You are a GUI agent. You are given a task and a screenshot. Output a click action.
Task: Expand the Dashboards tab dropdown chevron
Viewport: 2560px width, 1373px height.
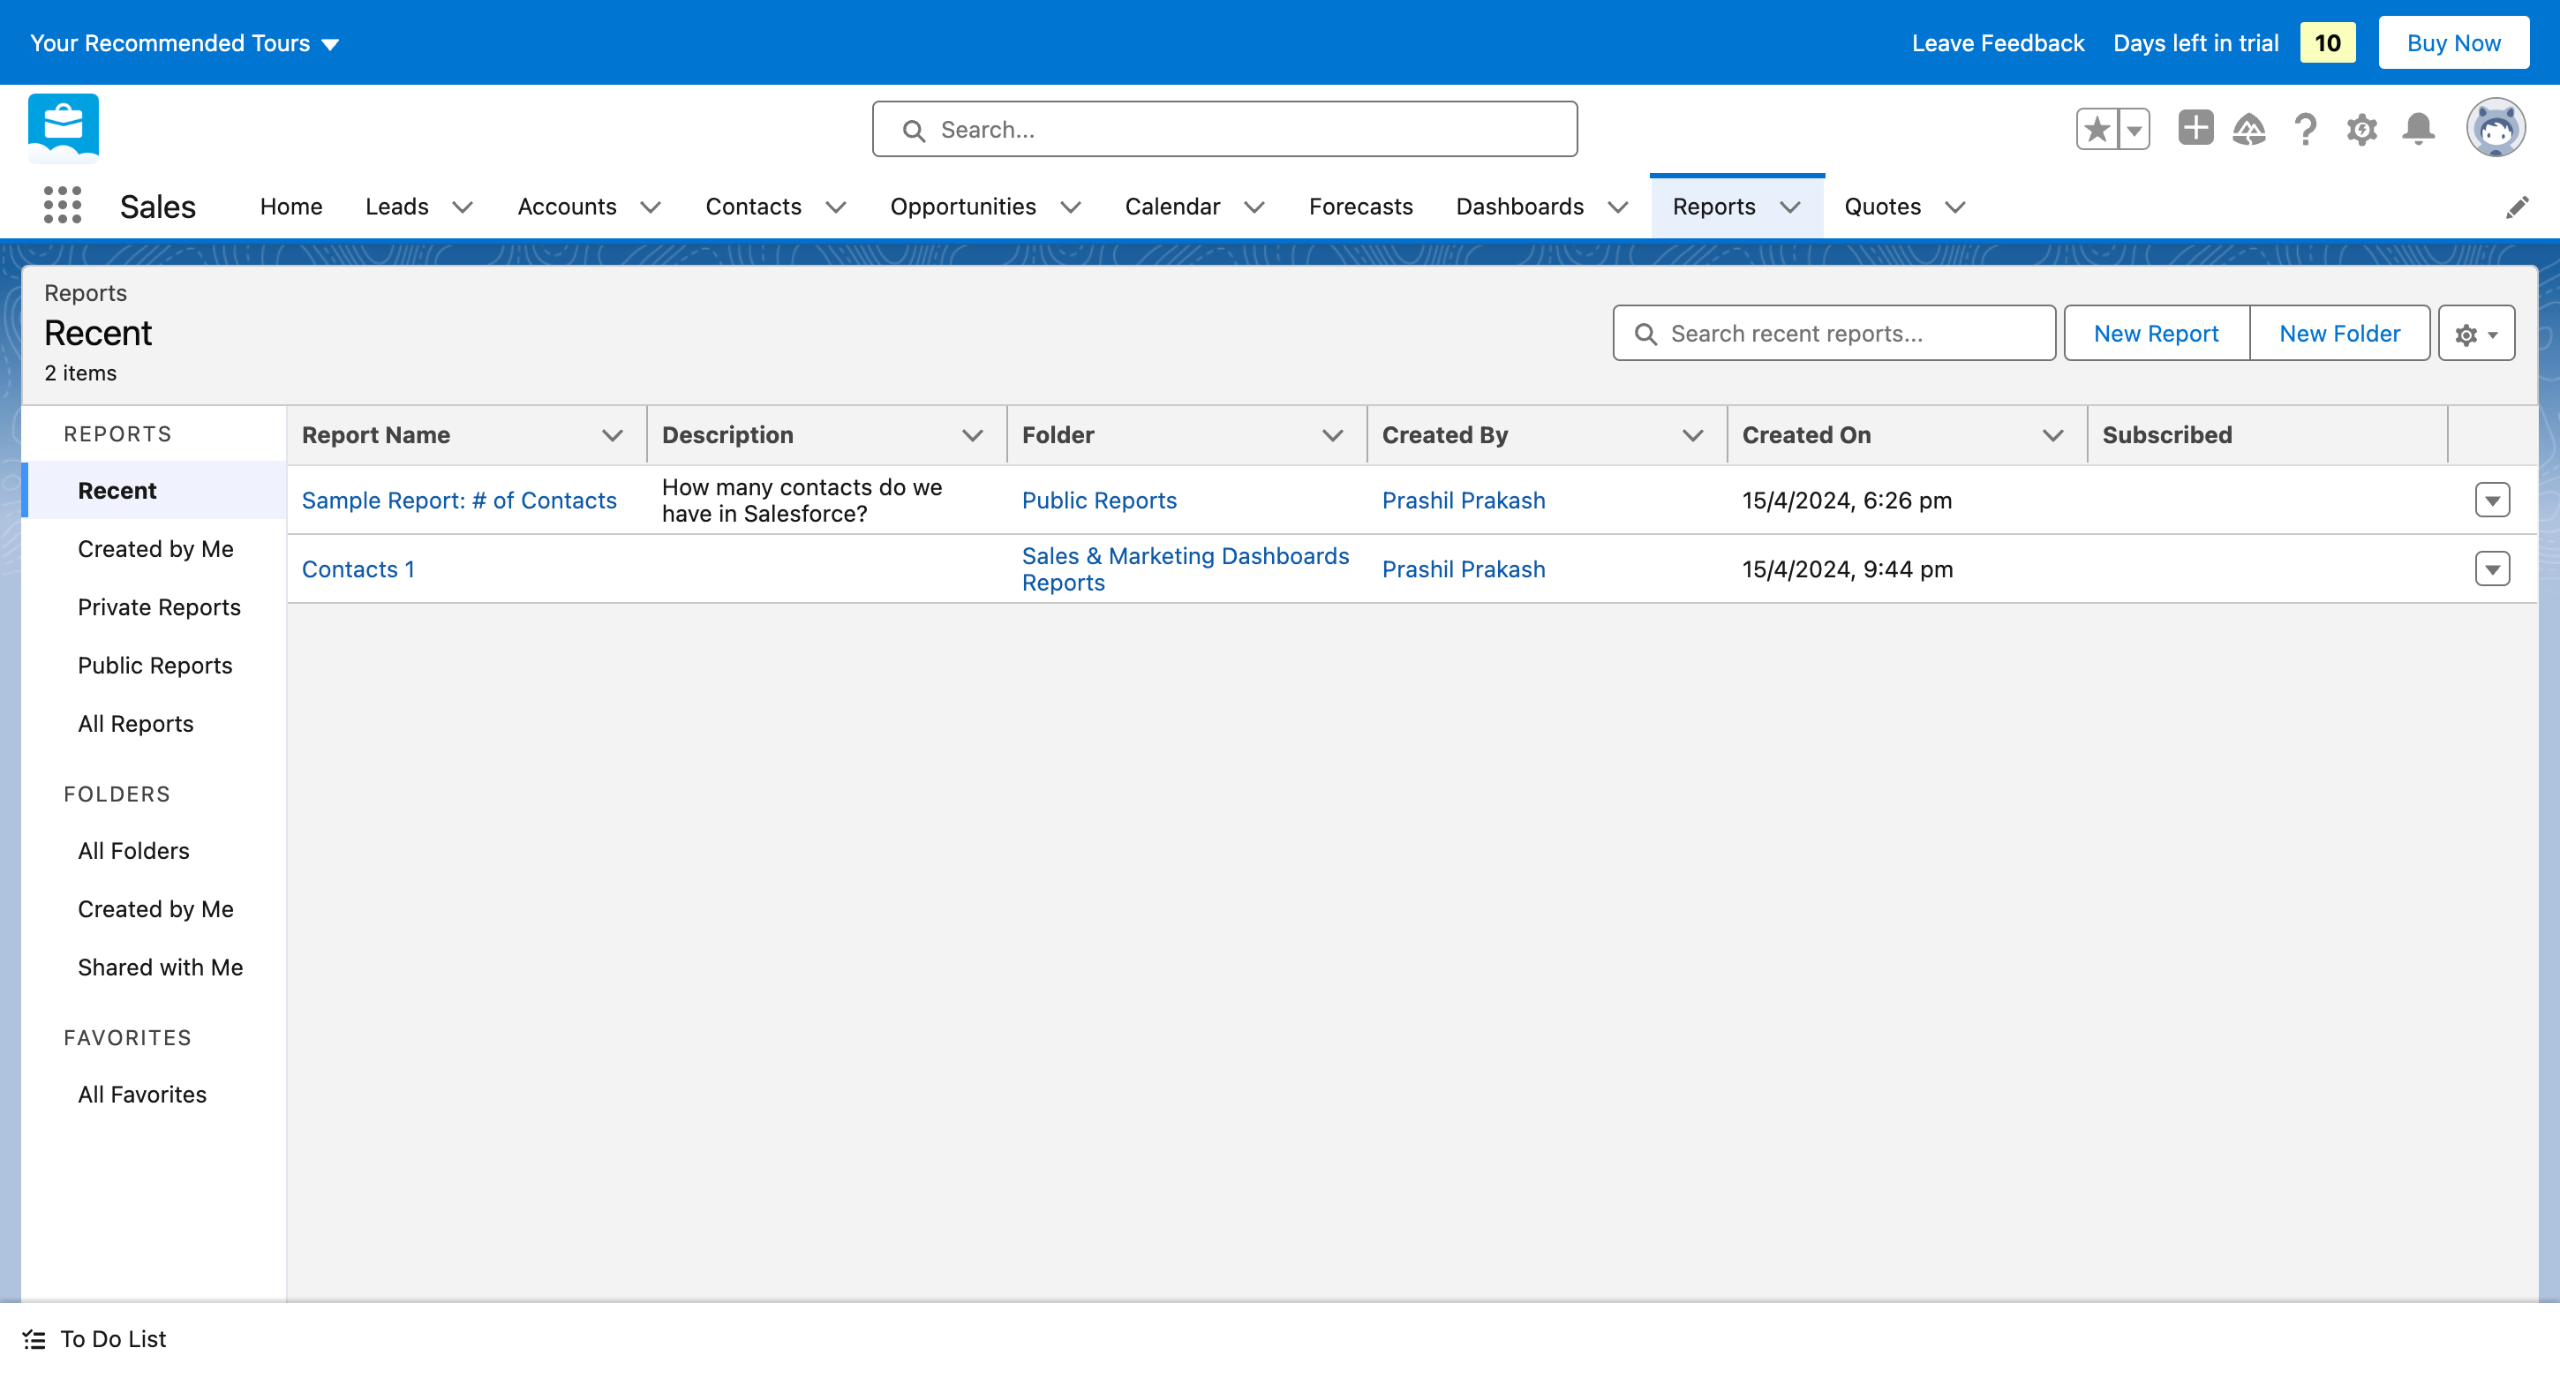1618,207
